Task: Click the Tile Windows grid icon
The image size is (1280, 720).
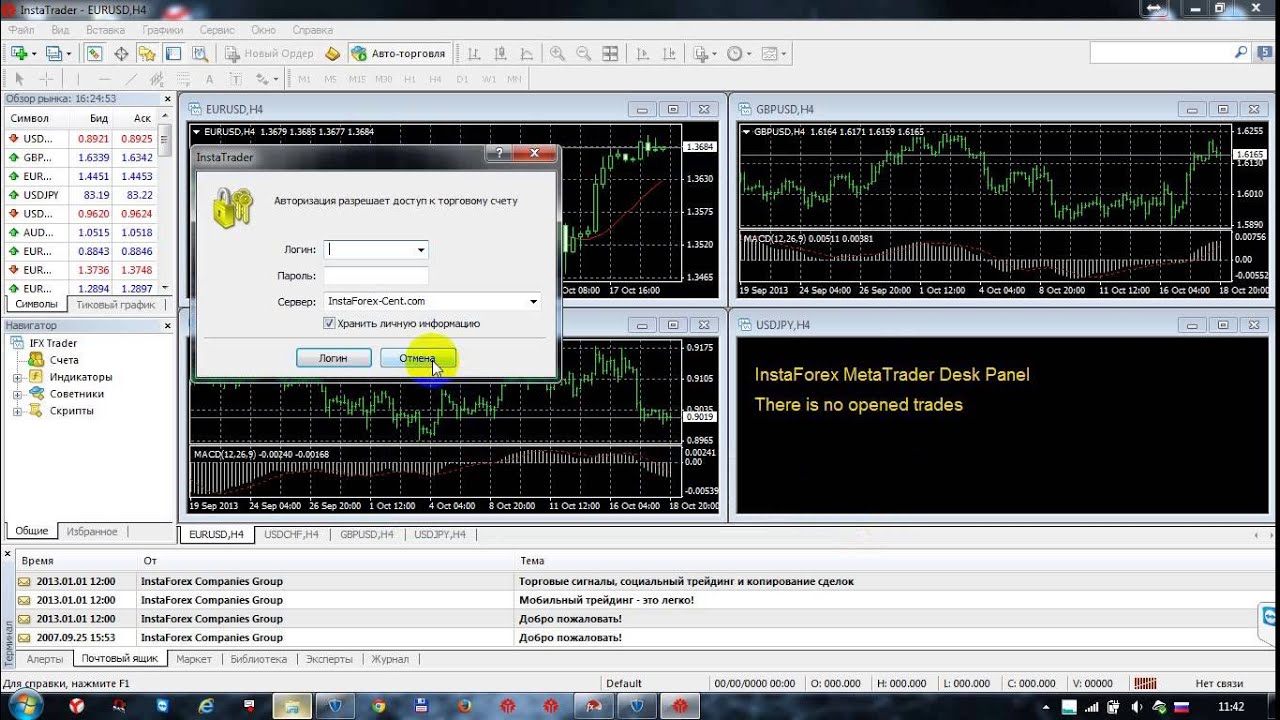Action: pyautogui.click(x=609, y=53)
